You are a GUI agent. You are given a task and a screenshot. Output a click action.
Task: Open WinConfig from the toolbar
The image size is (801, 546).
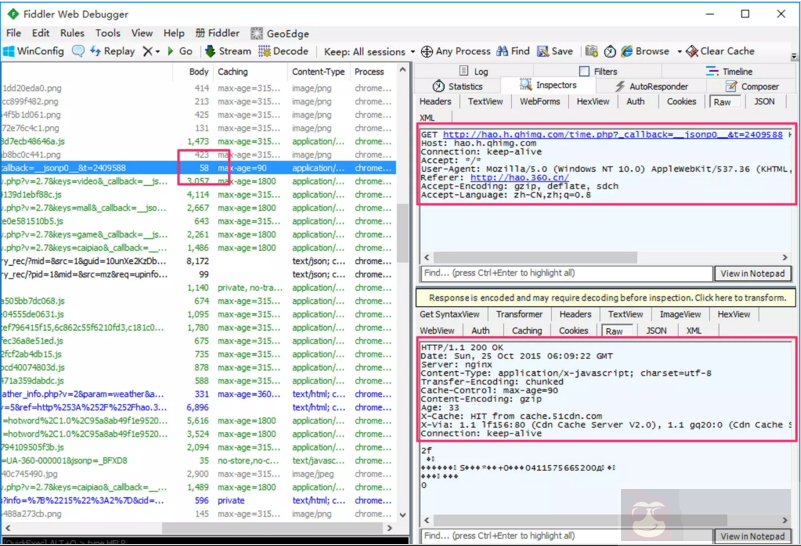click(x=34, y=51)
